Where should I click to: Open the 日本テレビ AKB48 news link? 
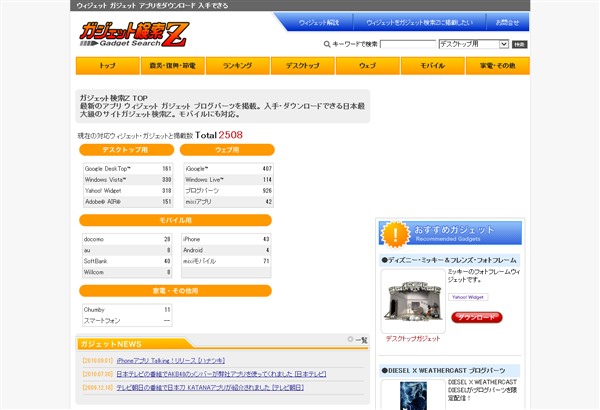(x=221, y=374)
